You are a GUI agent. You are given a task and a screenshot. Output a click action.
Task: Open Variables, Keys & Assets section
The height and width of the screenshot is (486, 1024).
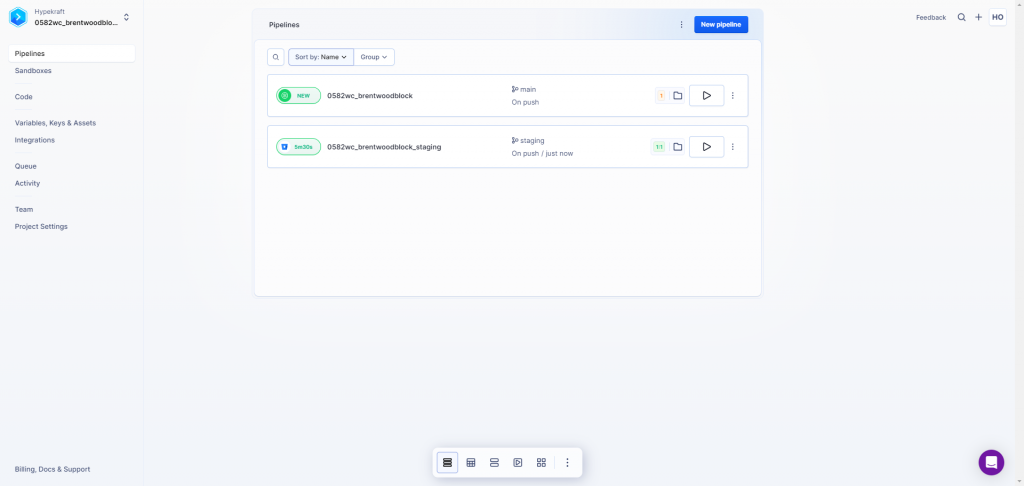coord(55,123)
